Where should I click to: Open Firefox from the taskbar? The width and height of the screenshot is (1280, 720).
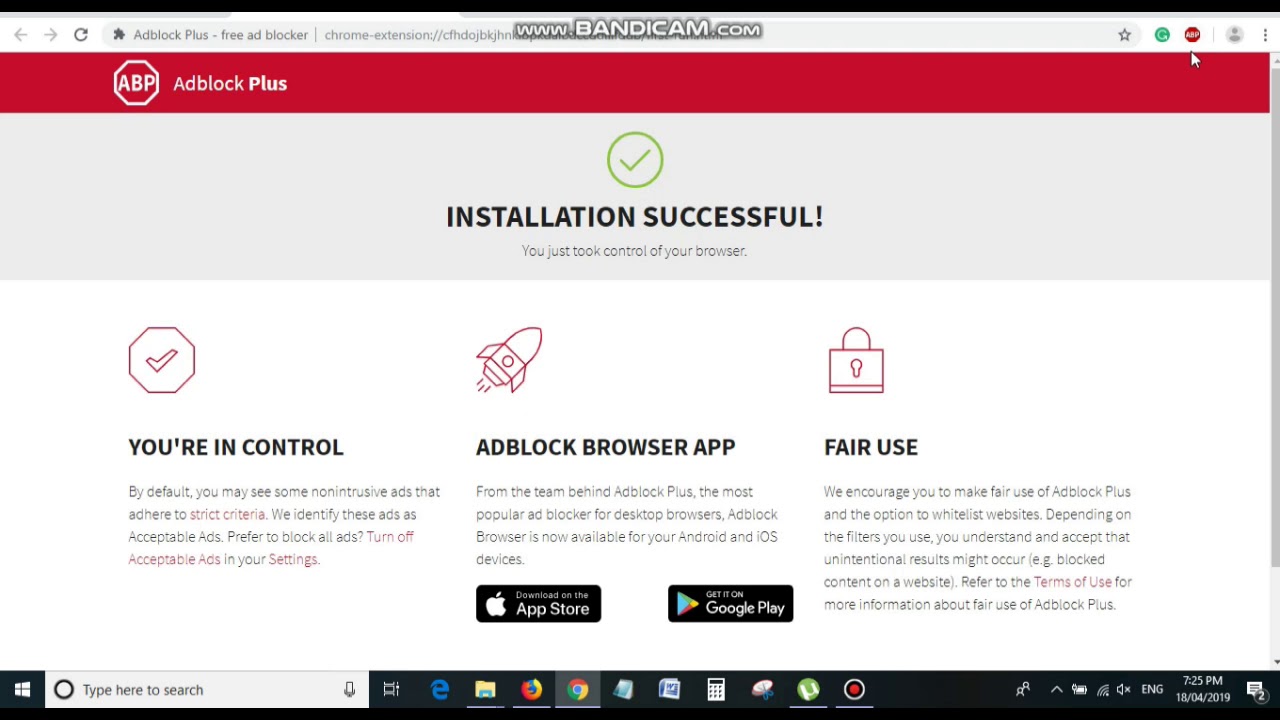point(531,690)
